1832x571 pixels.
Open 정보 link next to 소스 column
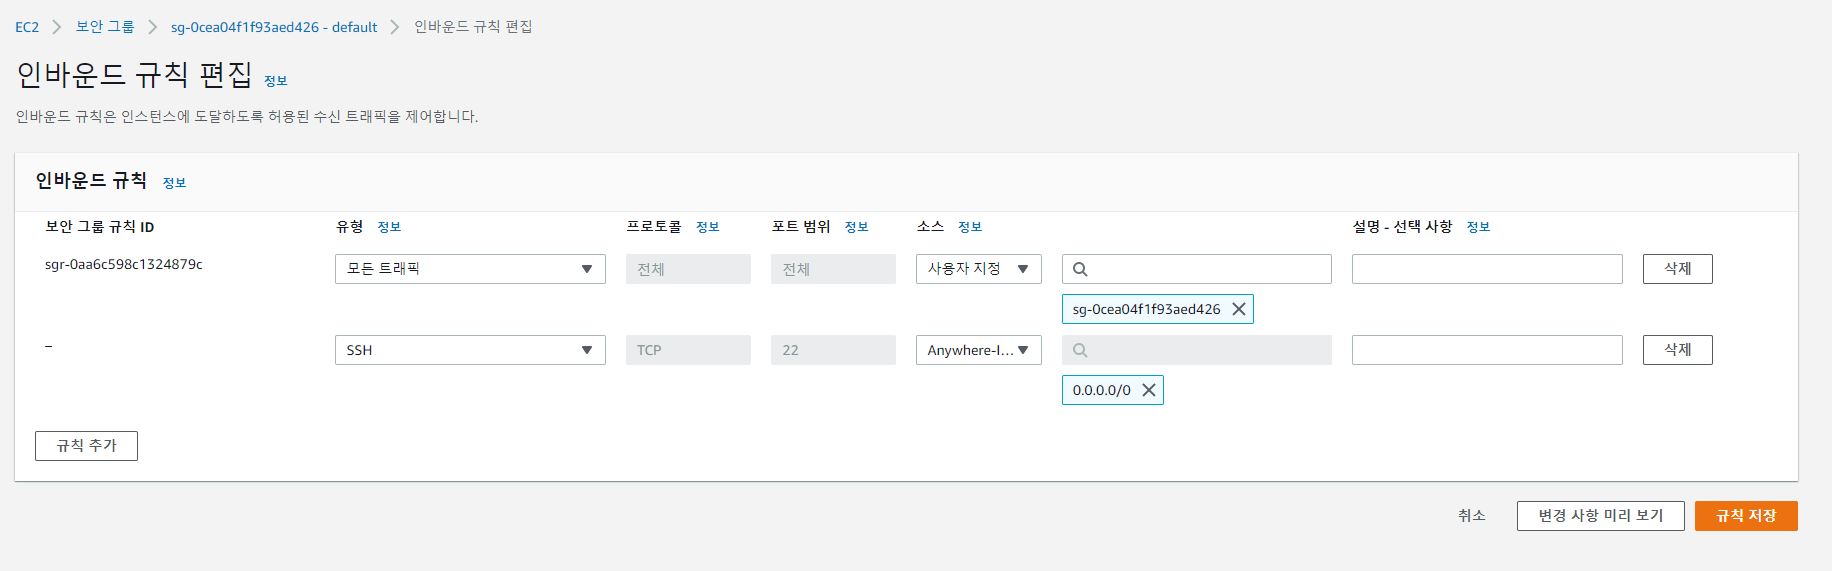tap(970, 227)
